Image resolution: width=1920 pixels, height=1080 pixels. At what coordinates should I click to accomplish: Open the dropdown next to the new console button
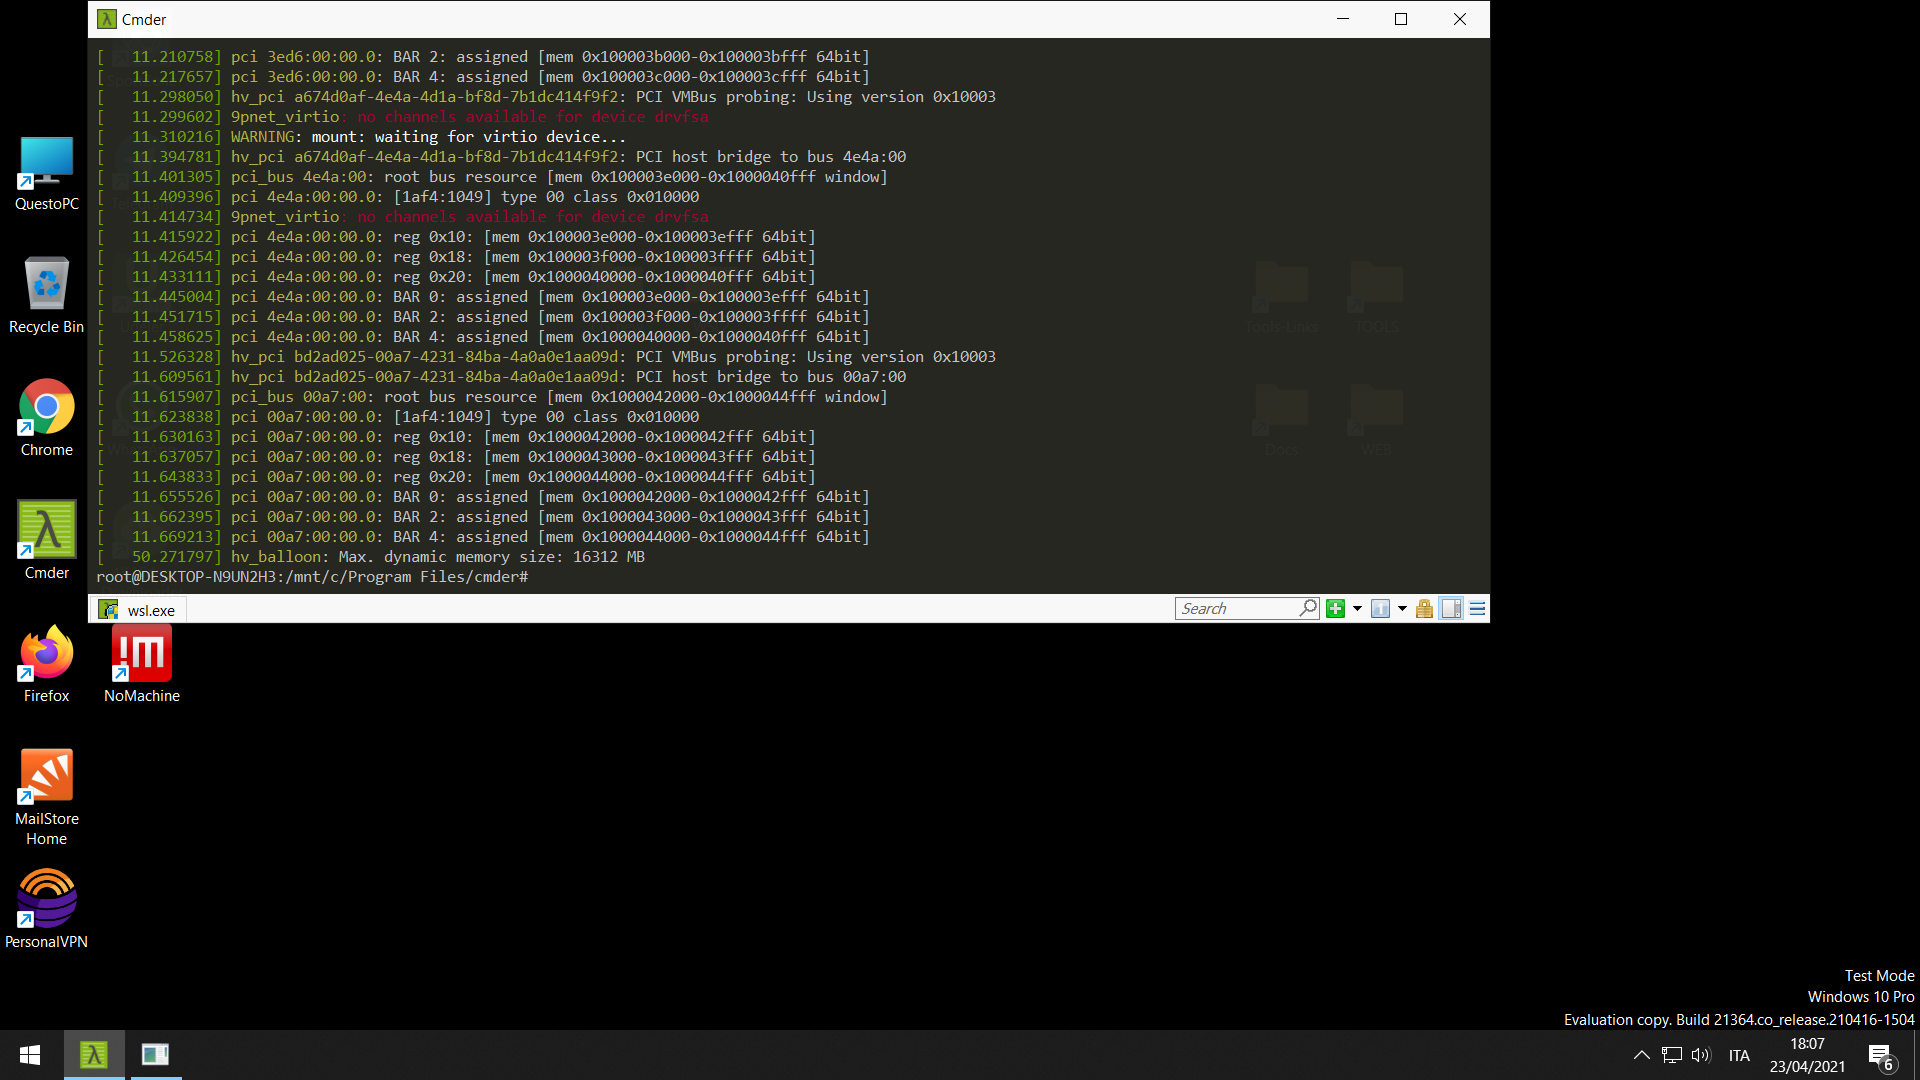point(1357,608)
